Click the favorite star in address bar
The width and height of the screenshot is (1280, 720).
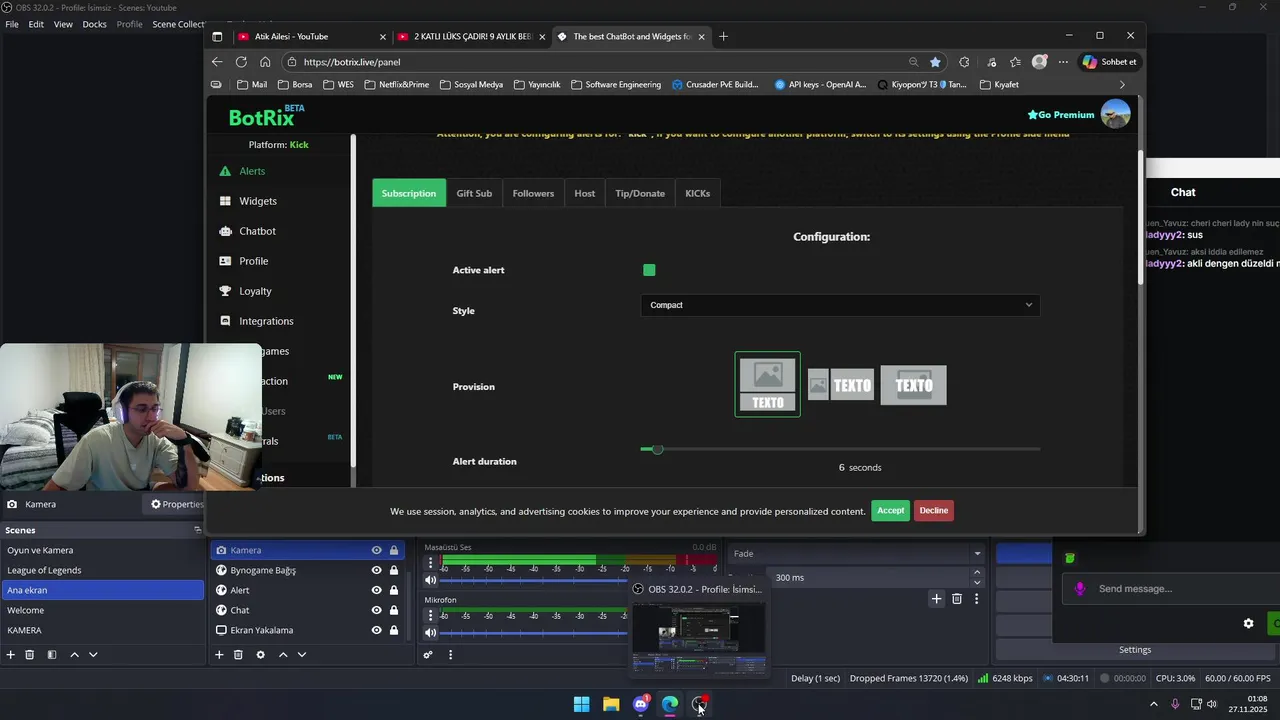pyautogui.click(x=935, y=62)
